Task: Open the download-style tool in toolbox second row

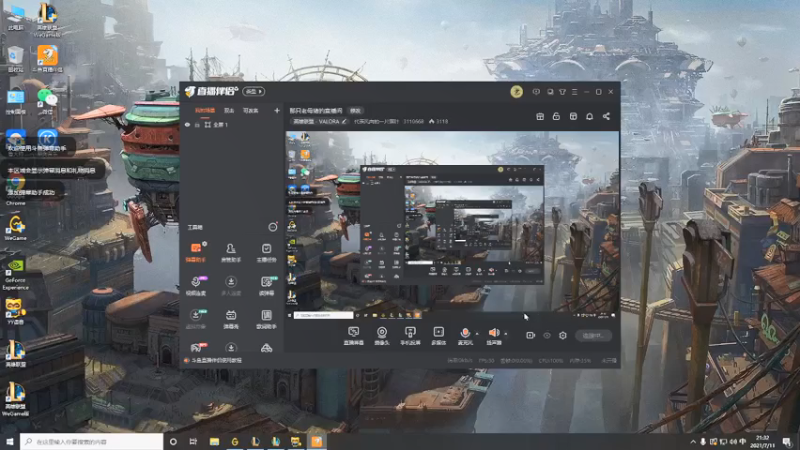Action: 231,286
